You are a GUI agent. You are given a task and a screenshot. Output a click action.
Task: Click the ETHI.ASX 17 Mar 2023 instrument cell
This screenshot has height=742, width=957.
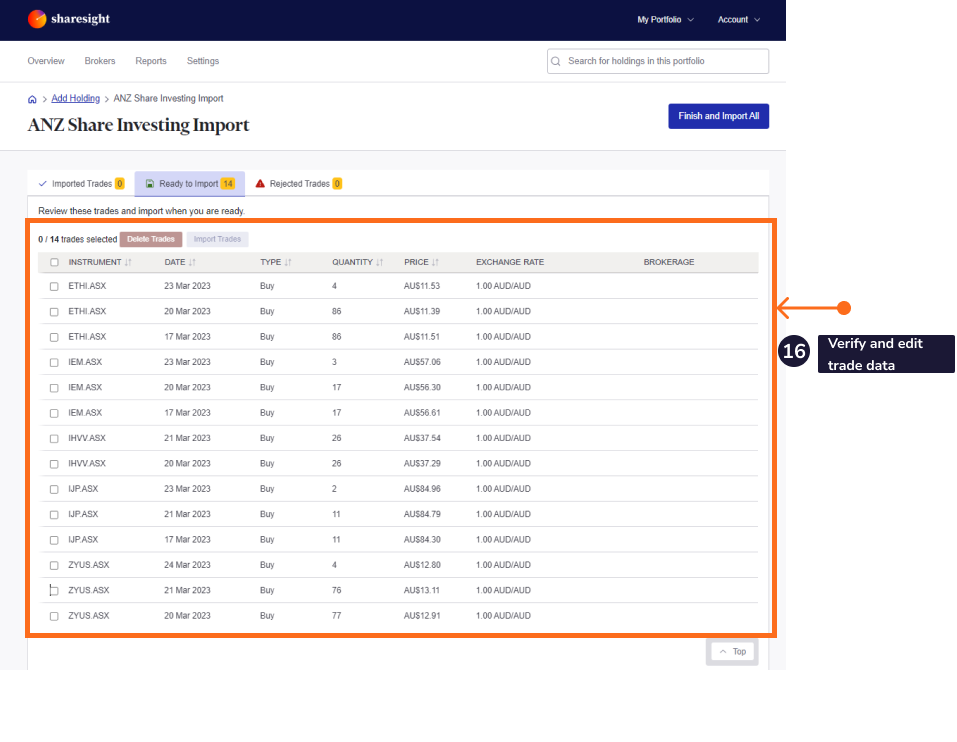pos(87,337)
